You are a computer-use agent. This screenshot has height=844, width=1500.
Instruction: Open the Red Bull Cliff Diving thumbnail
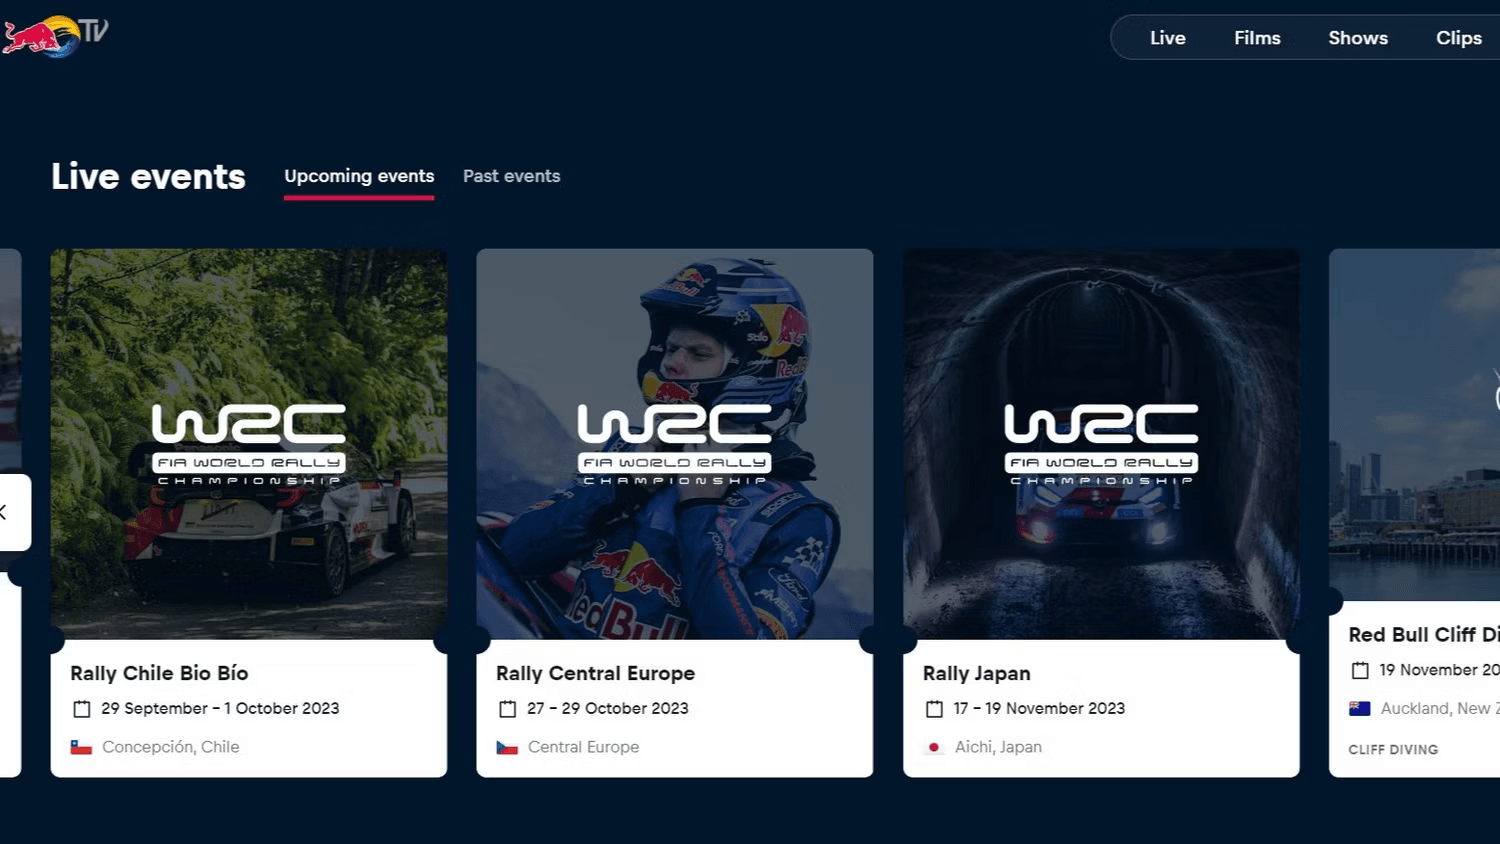click(1414, 425)
